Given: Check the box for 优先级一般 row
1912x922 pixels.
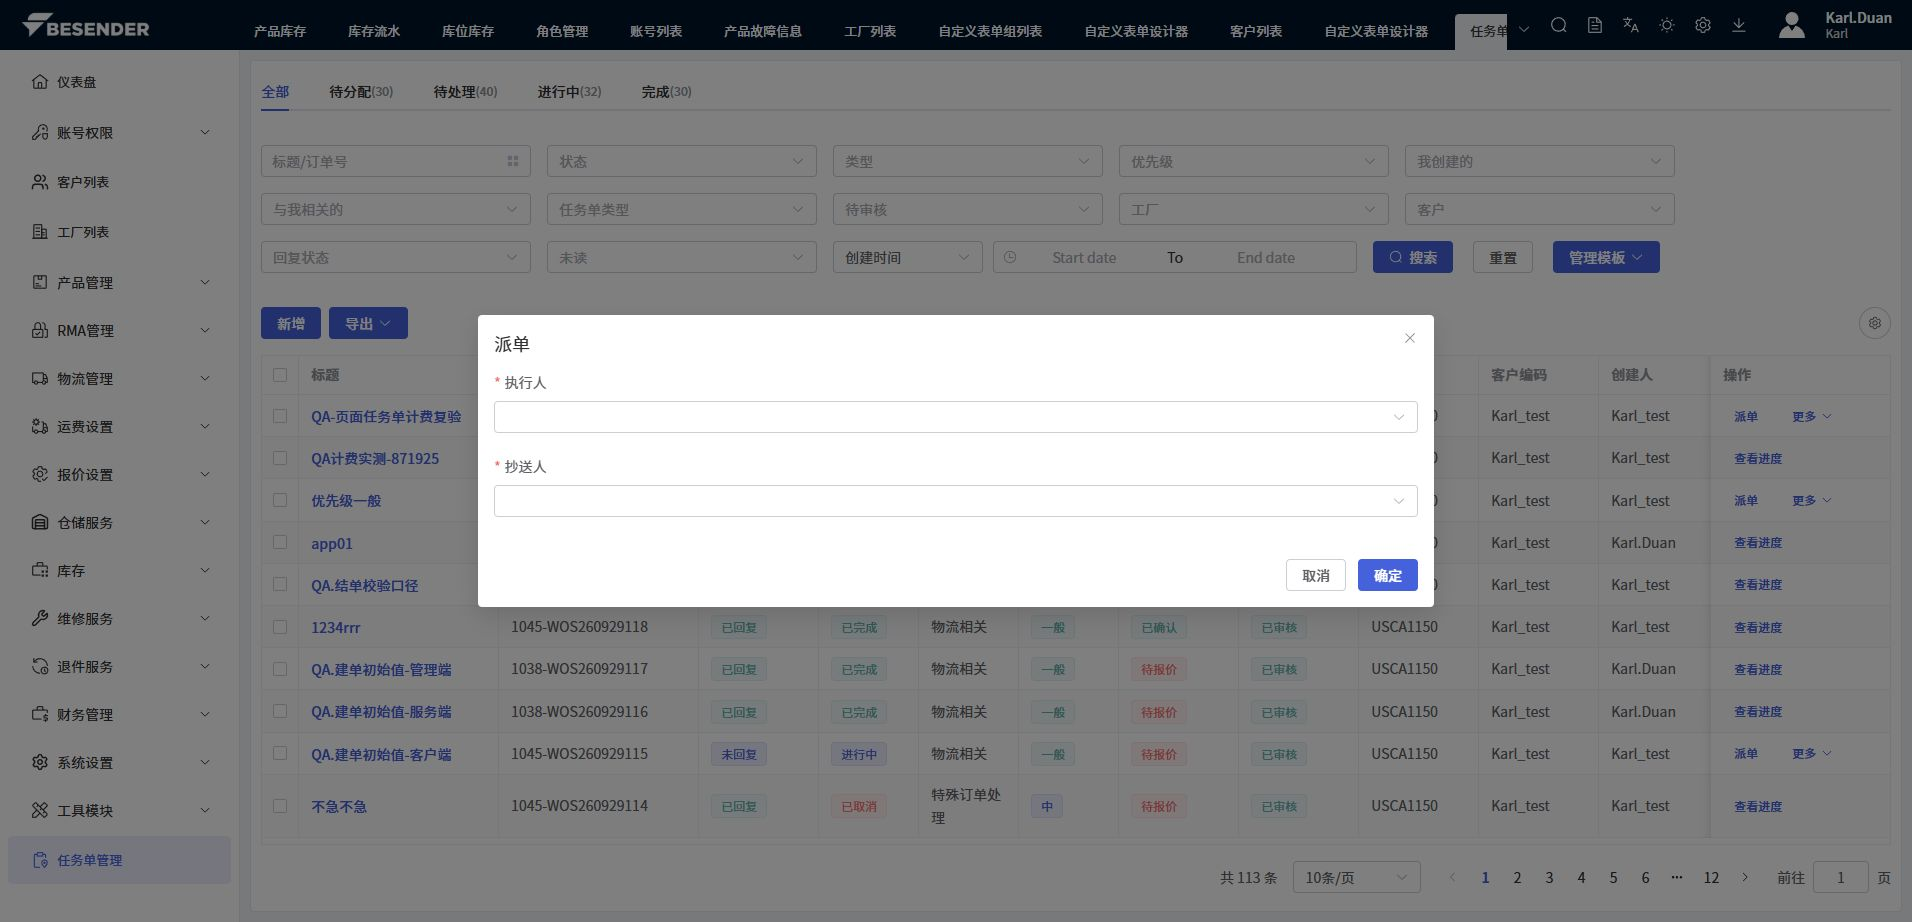Looking at the screenshot, I should pos(280,500).
